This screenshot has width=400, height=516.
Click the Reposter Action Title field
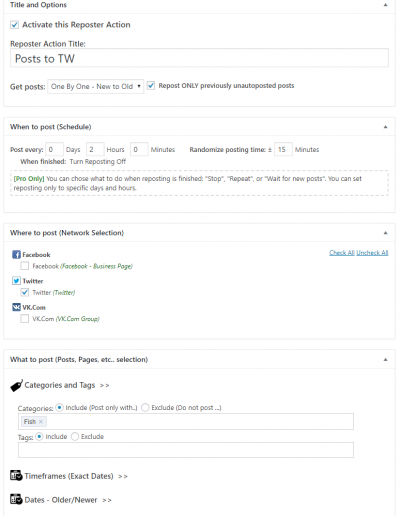click(x=199, y=58)
